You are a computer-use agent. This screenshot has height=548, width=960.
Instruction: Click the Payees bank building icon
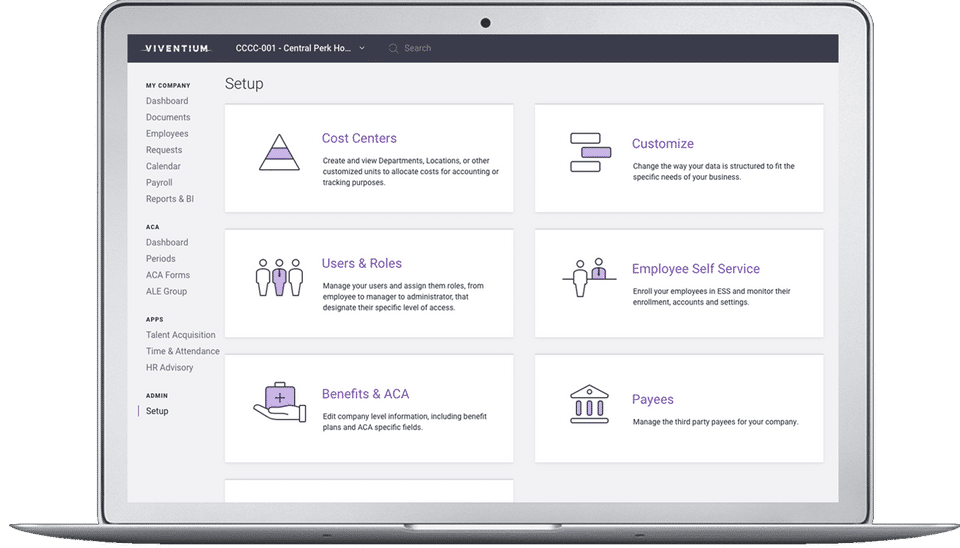coord(589,404)
